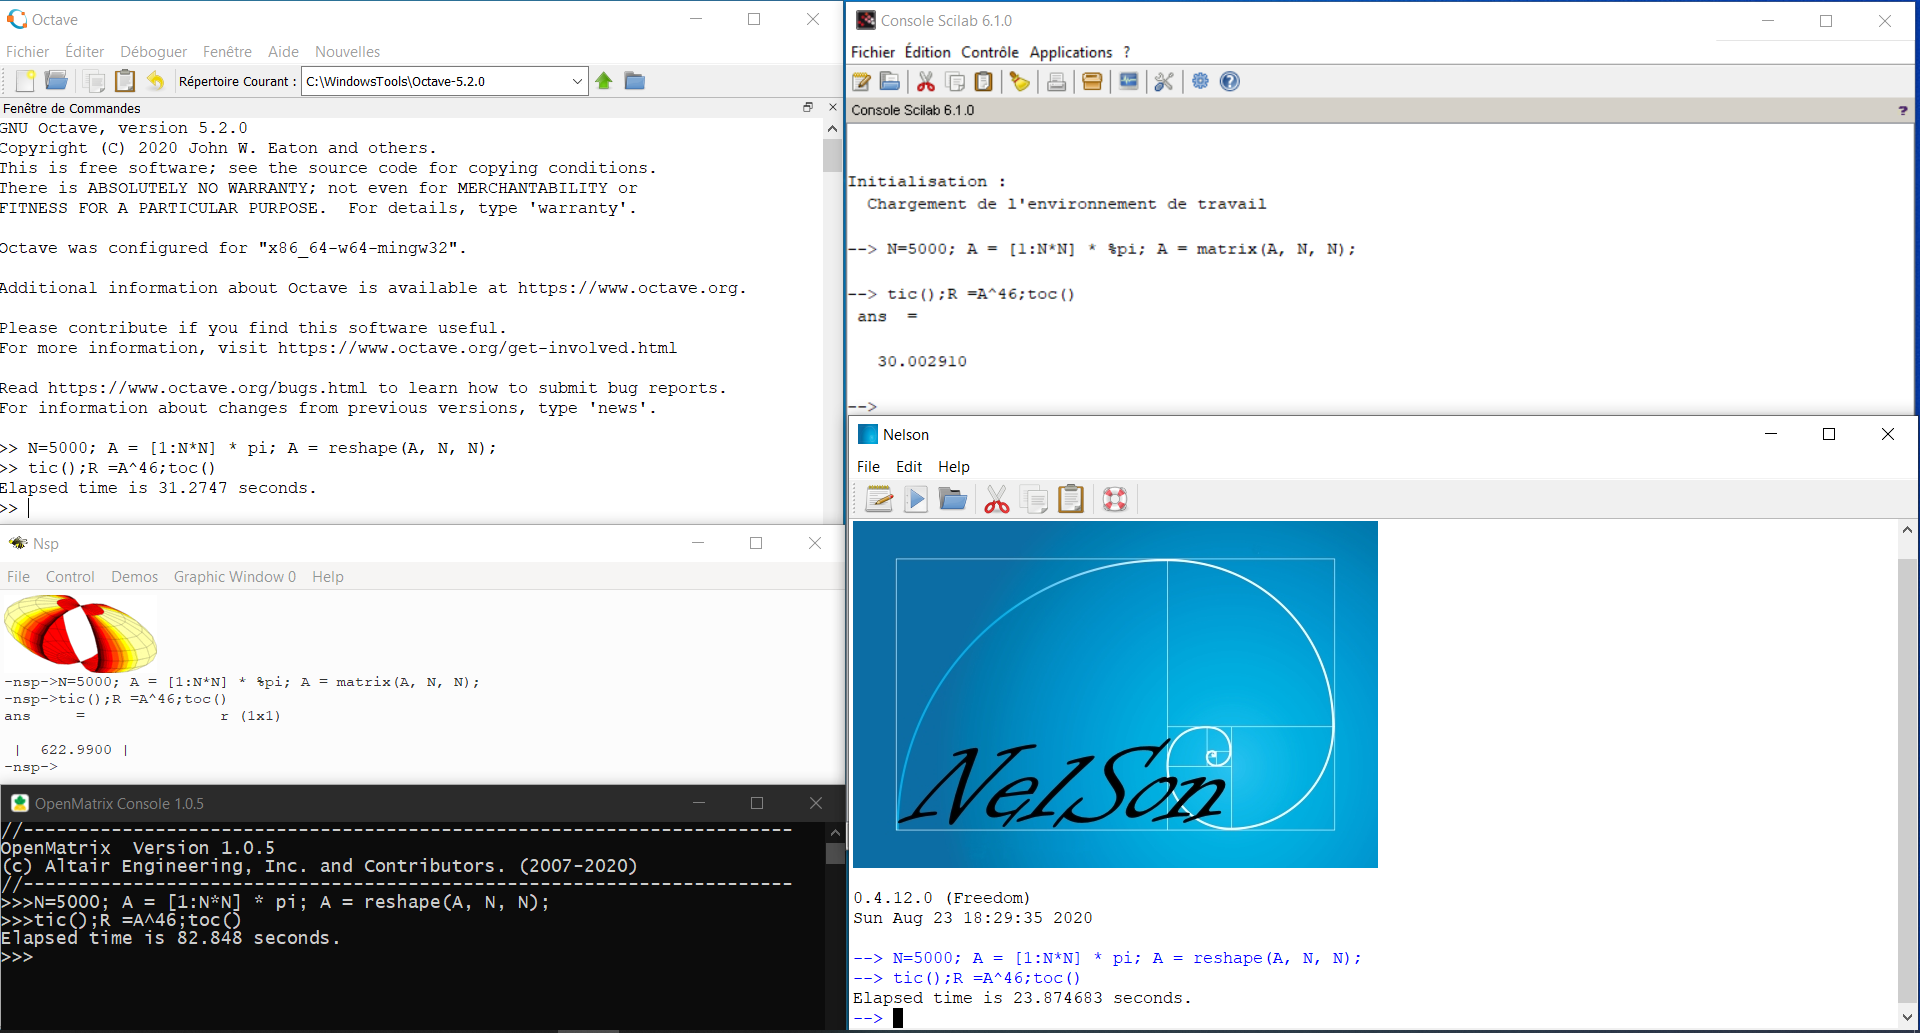Open Scilab's ? help menu

(x=1127, y=52)
